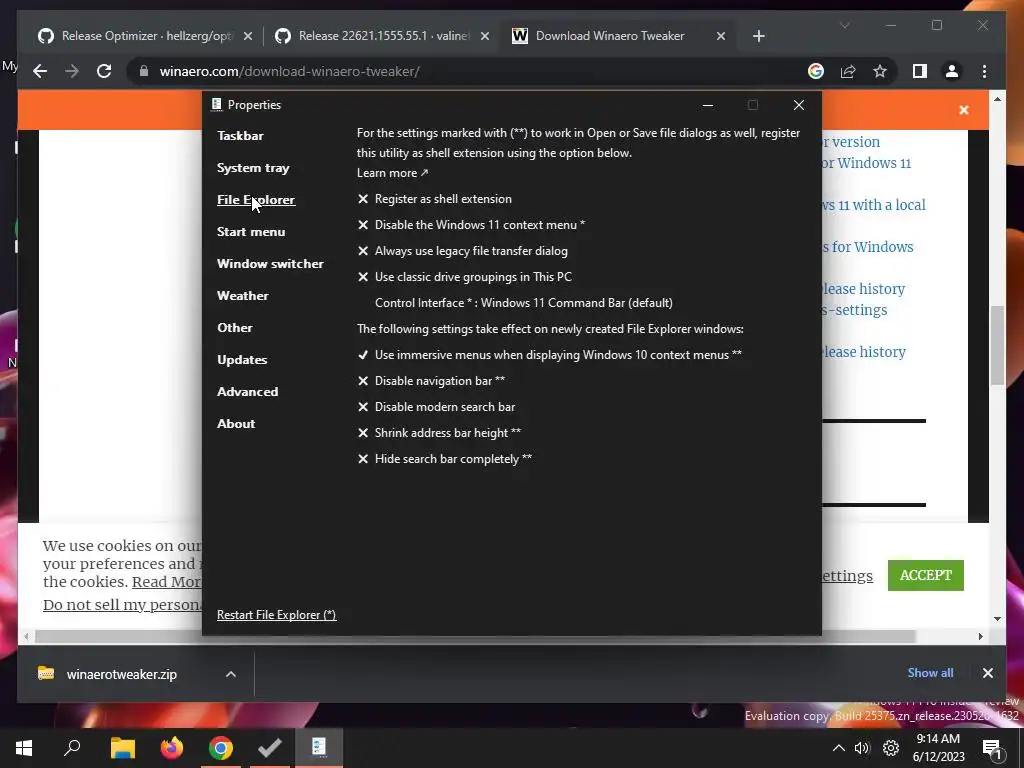
Task: Open the Chrome profile avatar
Action: tap(952, 71)
